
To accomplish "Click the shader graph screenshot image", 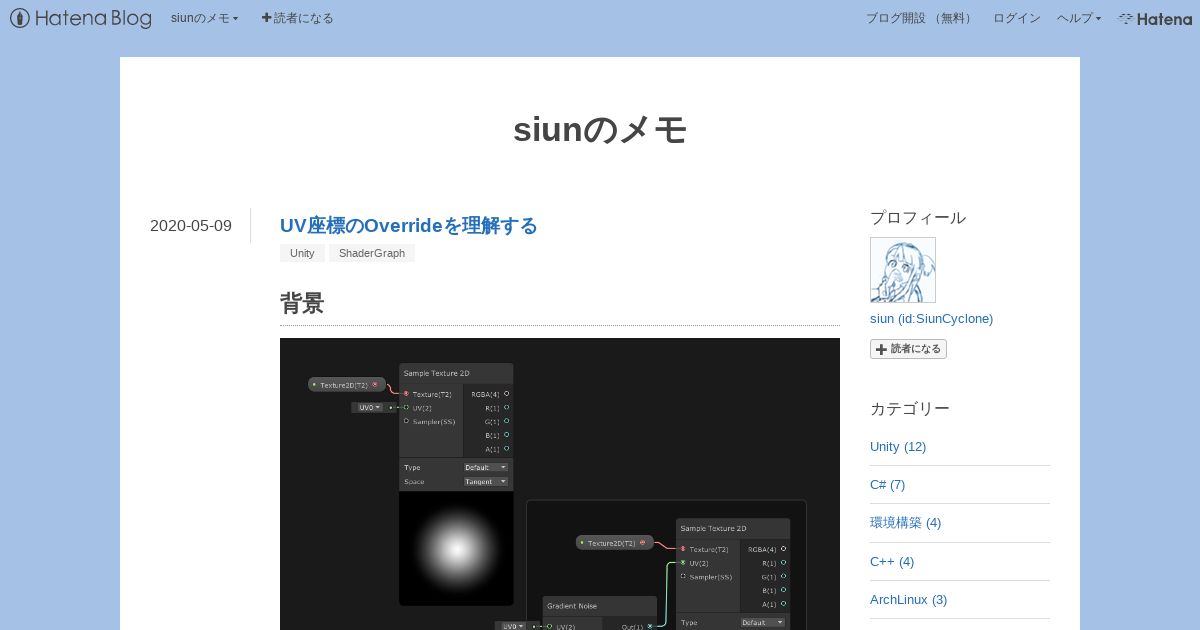I will pos(560,484).
